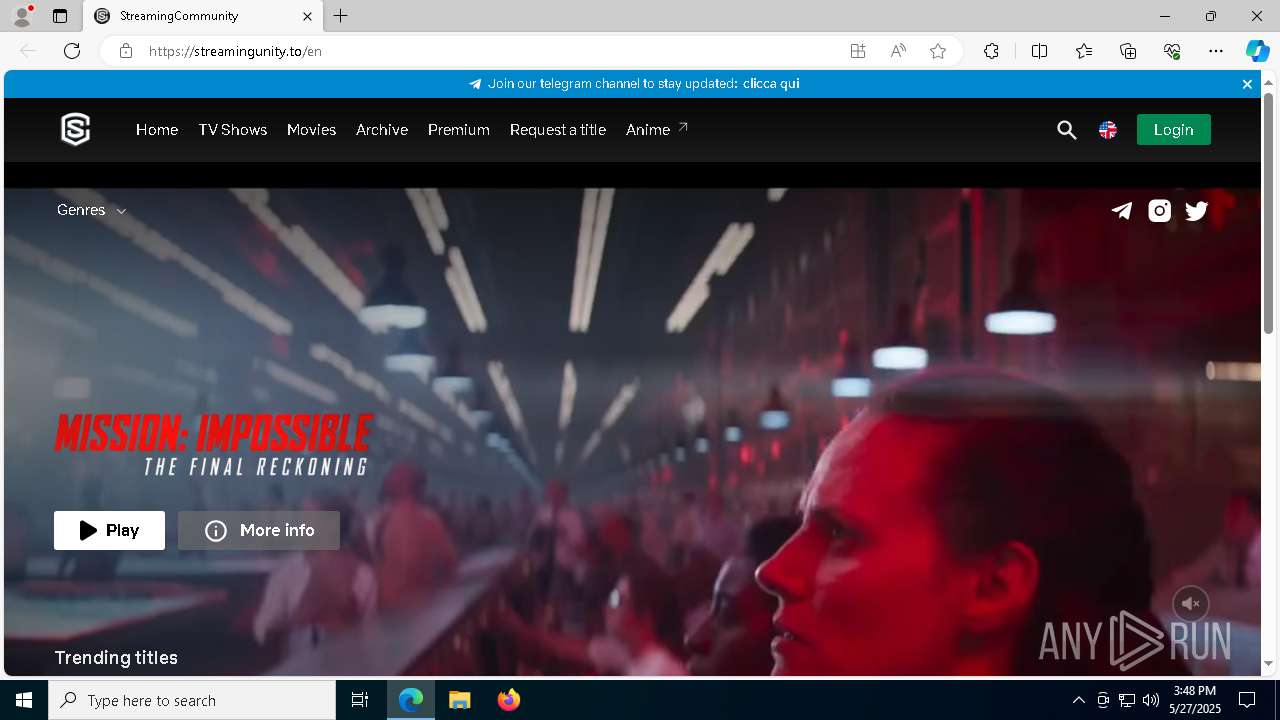Play Mission Impossible The Final Reckoning

pyautogui.click(x=109, y=530)
